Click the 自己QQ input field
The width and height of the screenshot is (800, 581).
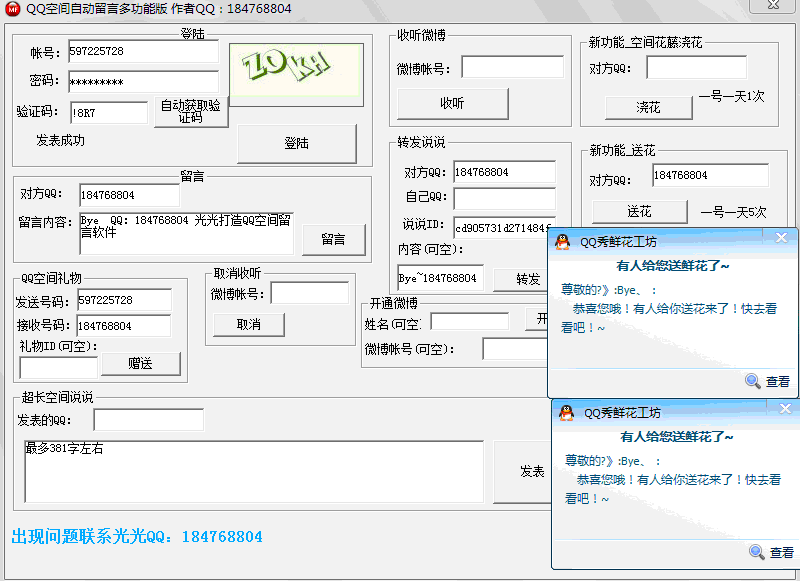pyautogui.click(x=504, y=198)
